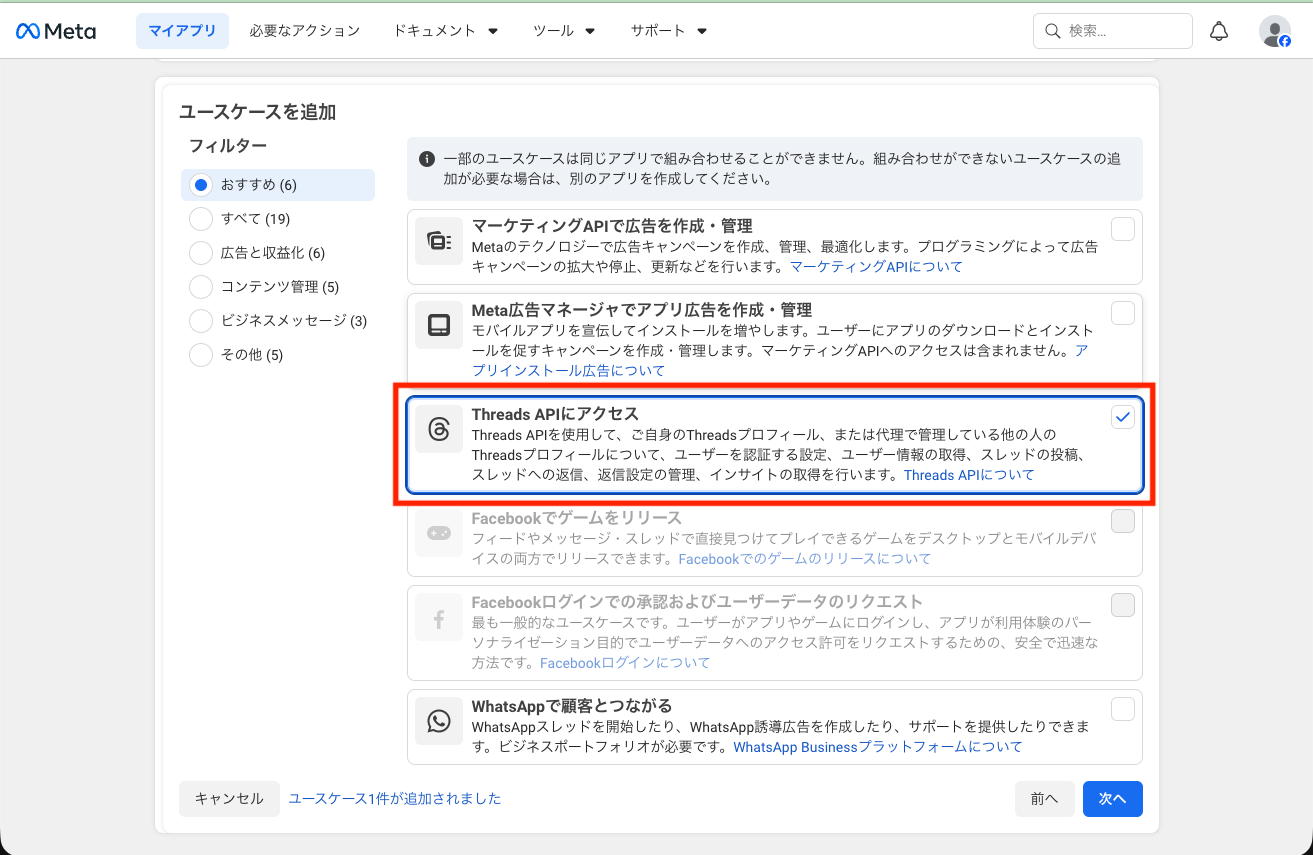This screenshot has width=1313, height=855.
Task: Go to the マイアプリ tab
Action: coord(182,31)
